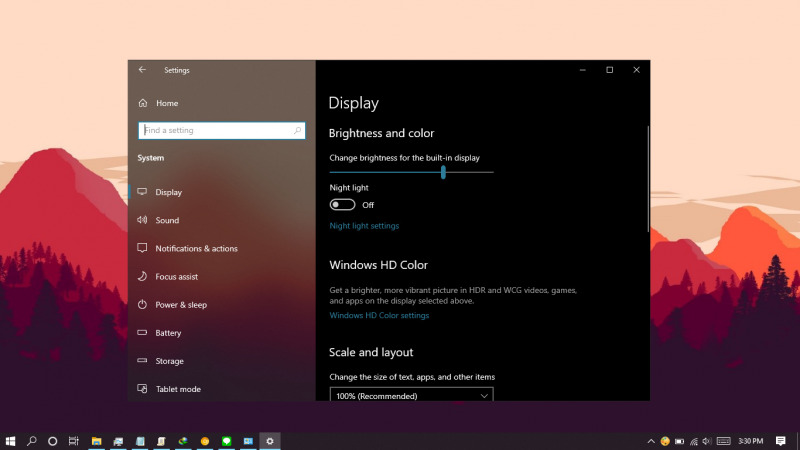The image size is (800, 450).
Task: Turn on the Night light toggle
Action: [342, 205]
